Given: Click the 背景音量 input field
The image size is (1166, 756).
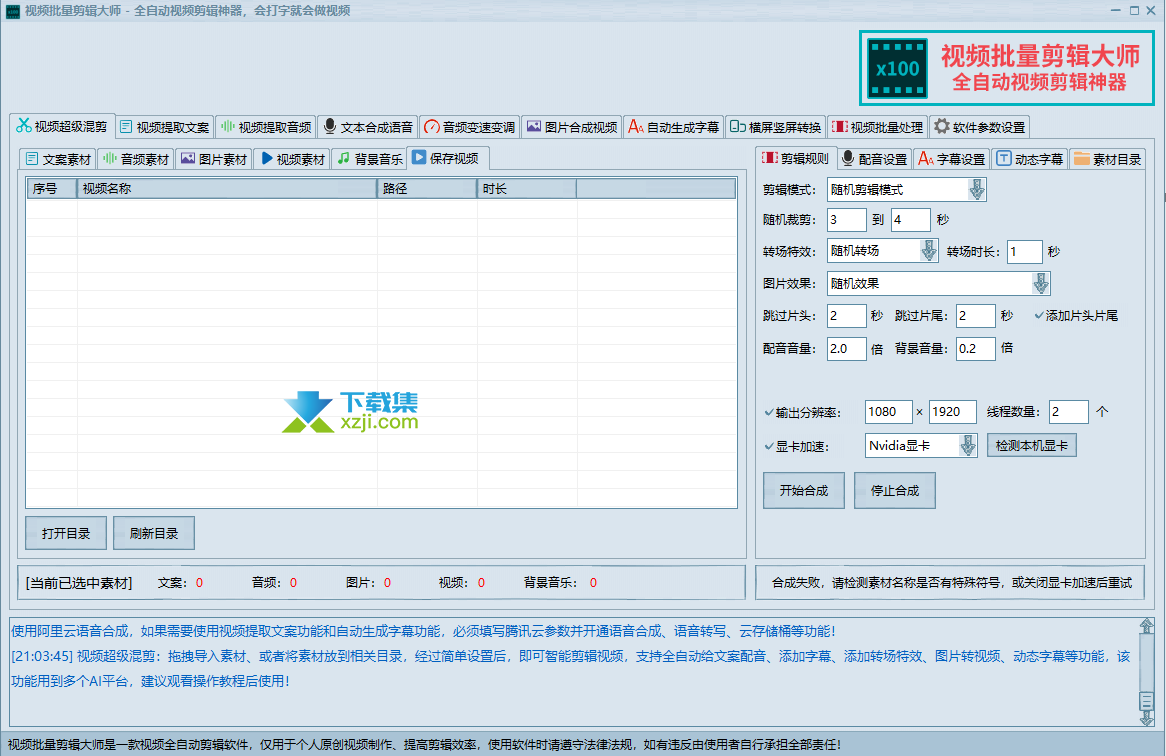Looking at the screenshot, I should (x=976, y=349).
